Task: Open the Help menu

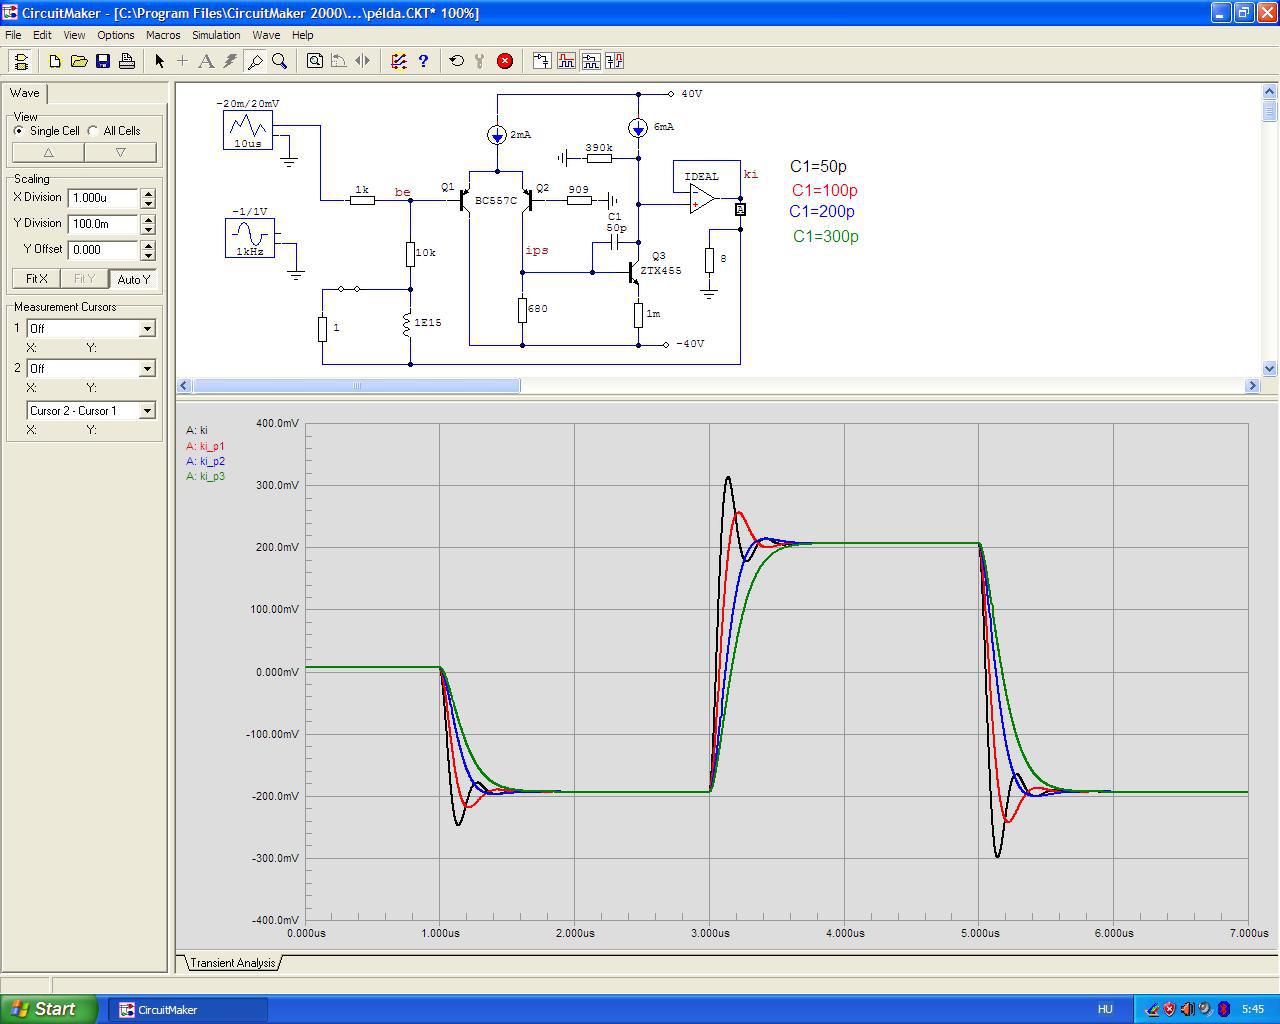Action: (302, 35)
